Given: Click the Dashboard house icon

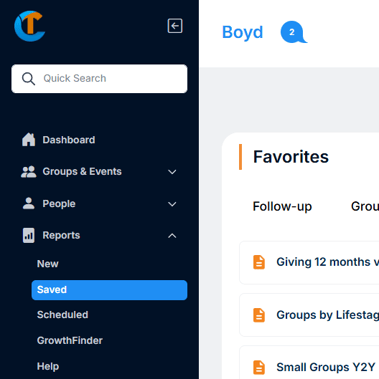Looking at the screenshot, I should pyautogui.click(x=29, y=140).
